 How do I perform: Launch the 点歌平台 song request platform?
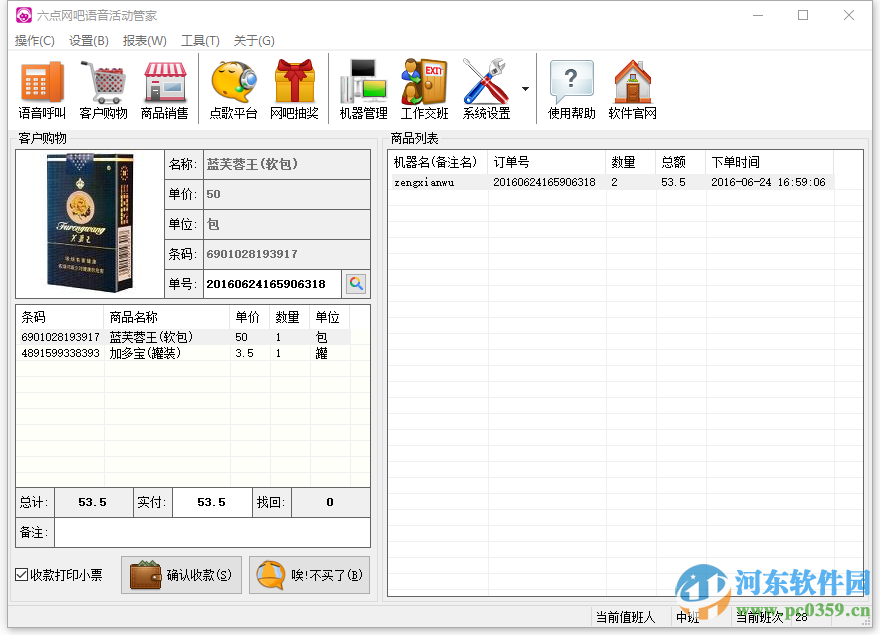(x=232, y=87)
